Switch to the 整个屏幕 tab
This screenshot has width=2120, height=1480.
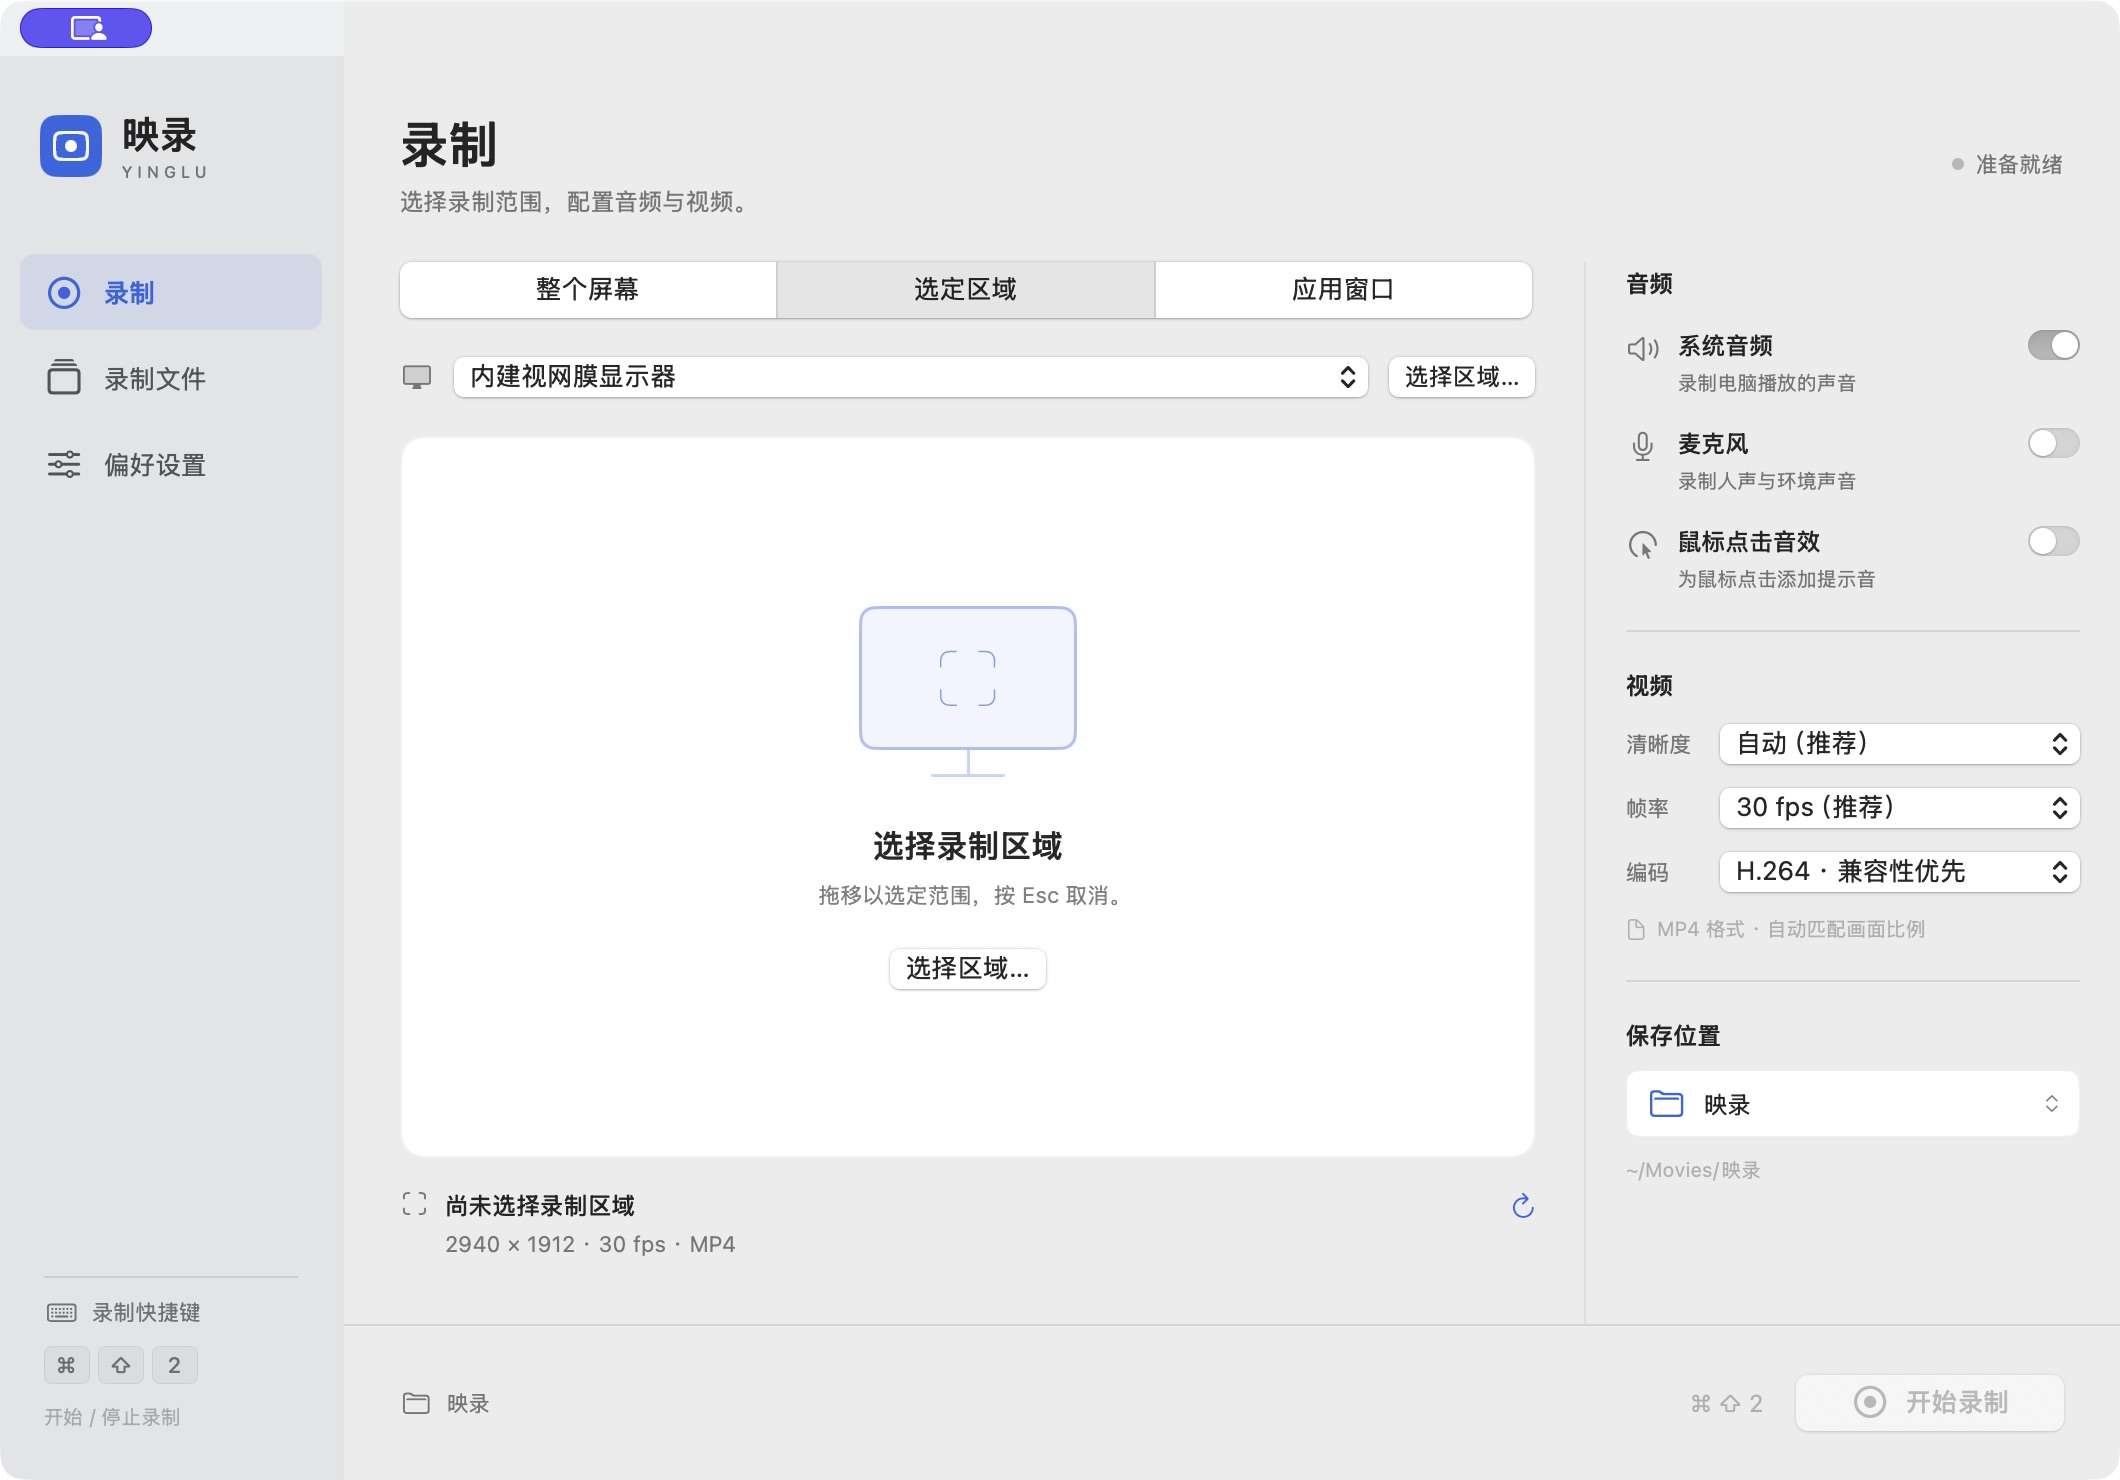click(x=588, y=290)
